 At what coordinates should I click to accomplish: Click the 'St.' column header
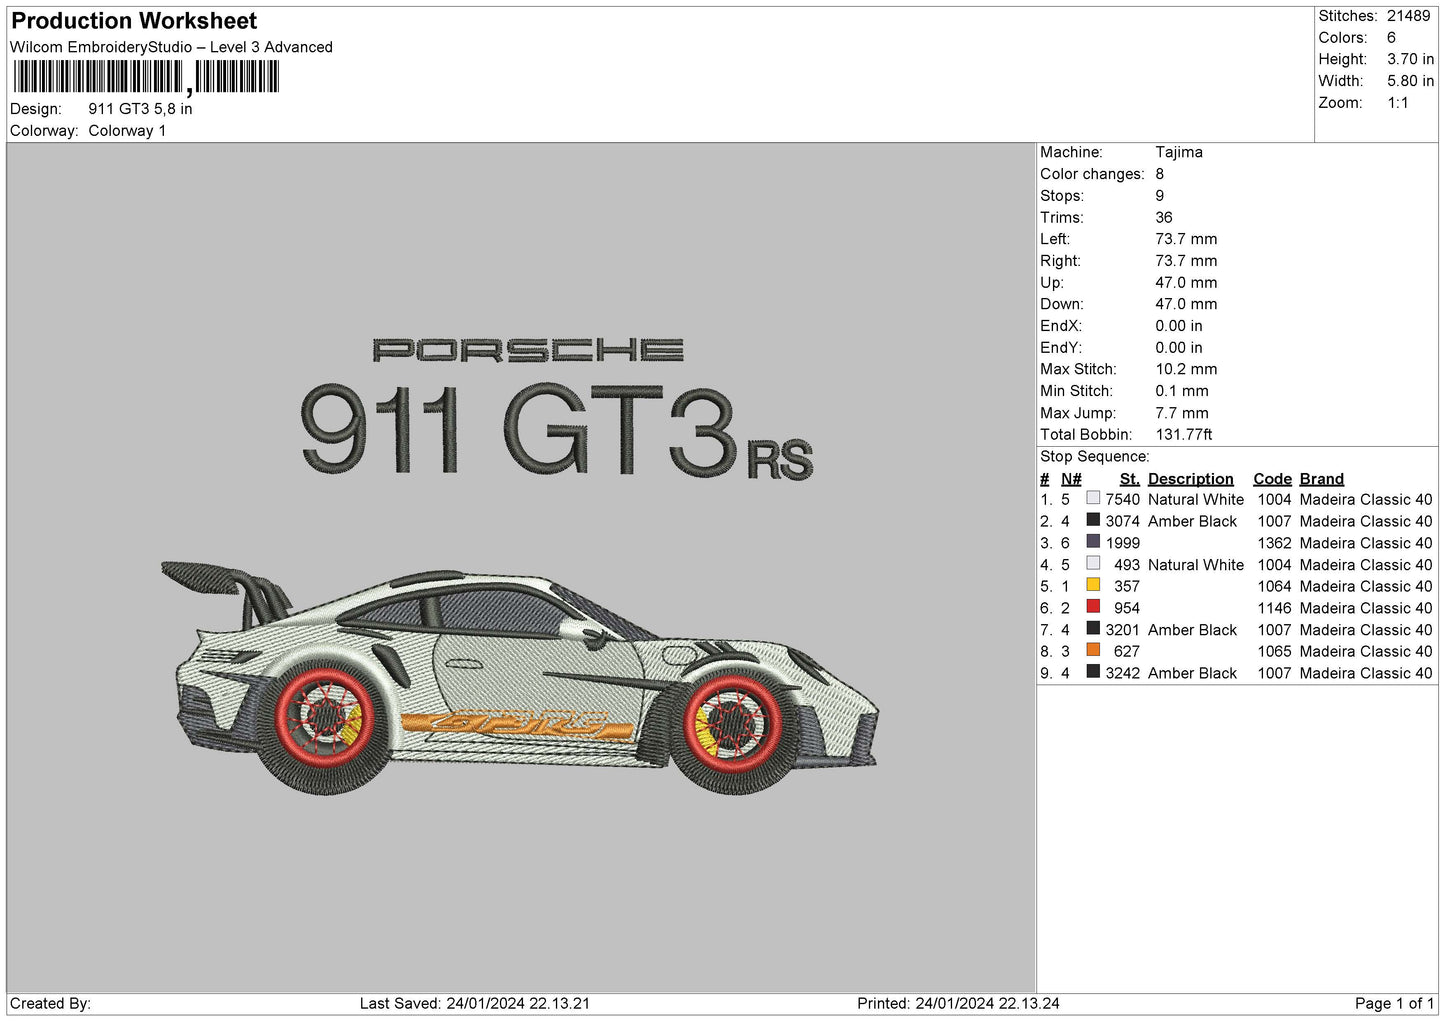pos(1130,479)
